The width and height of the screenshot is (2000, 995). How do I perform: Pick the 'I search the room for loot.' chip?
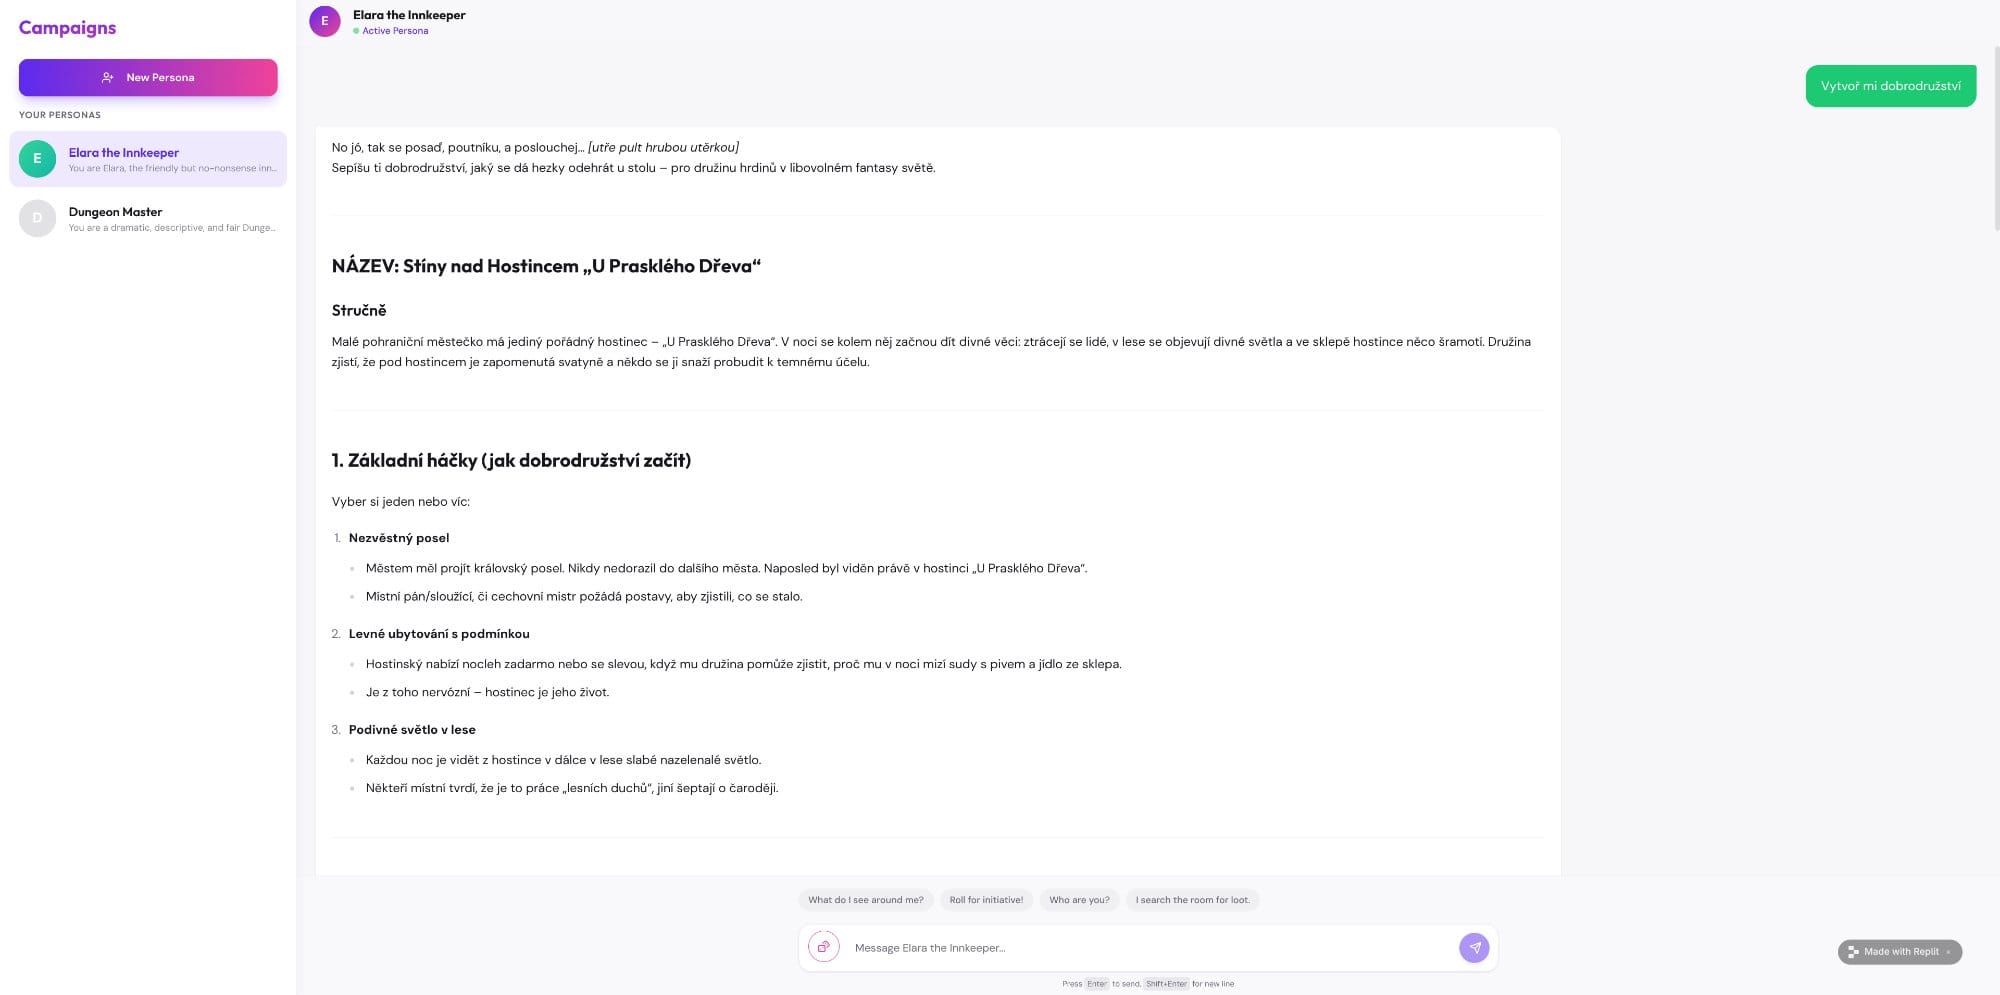(1191, 899)
